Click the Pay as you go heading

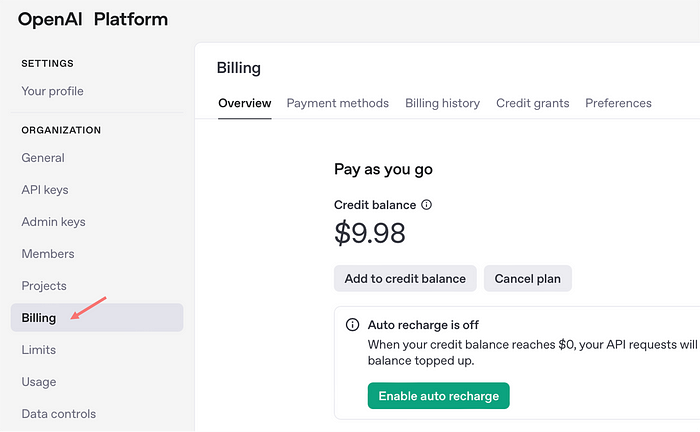pyautogui.click(x=383, y=170)
